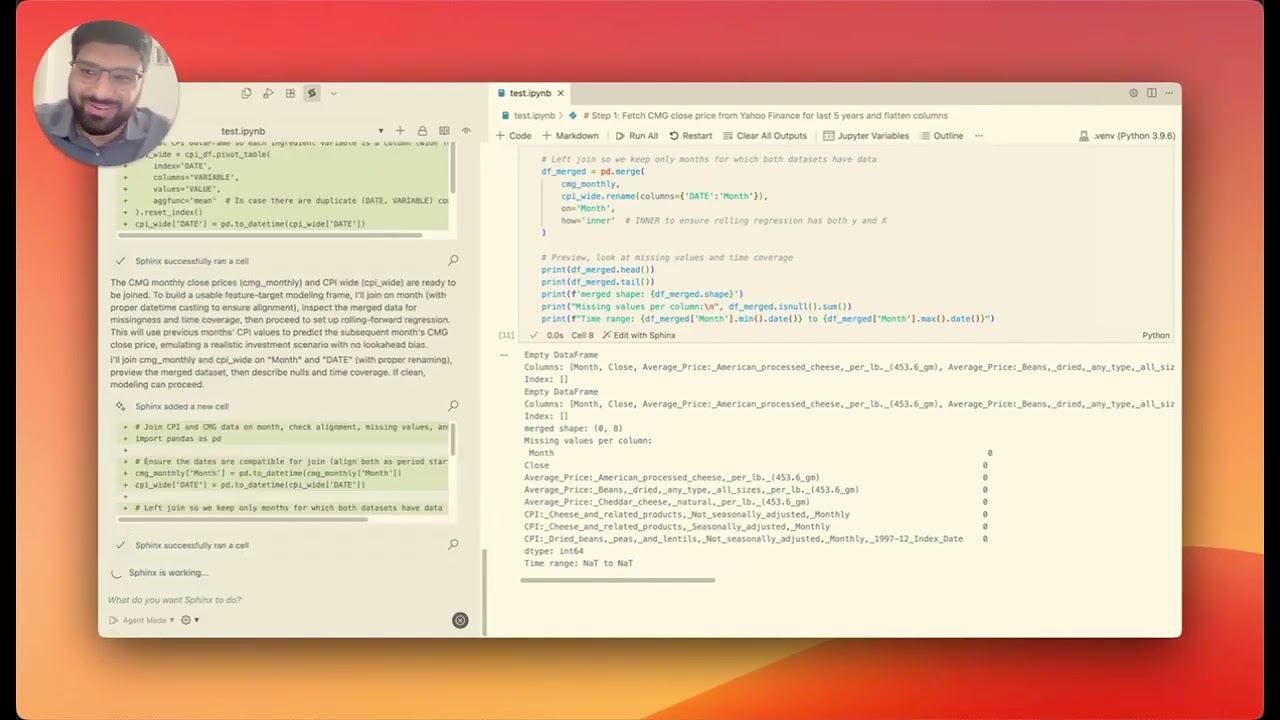
Task: Clear All Outputs in the notebook
Action: (764, 135)
